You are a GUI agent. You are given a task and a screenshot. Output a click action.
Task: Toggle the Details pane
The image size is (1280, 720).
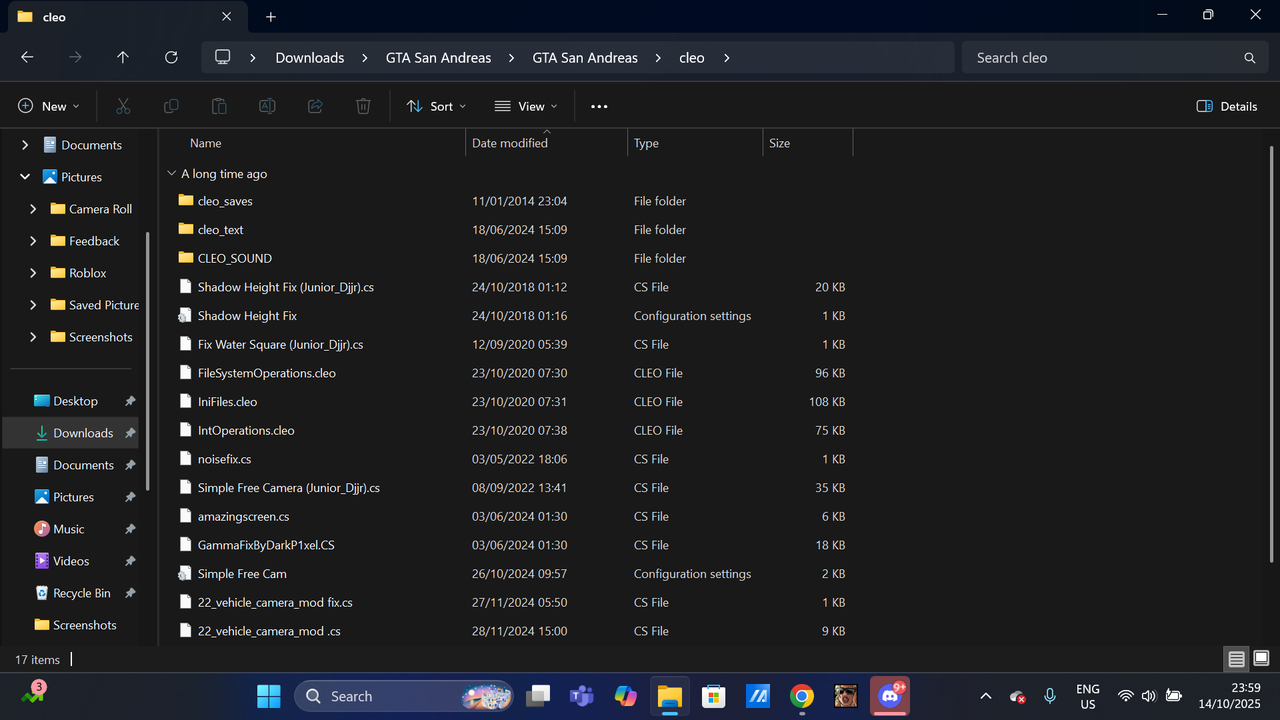point(1227,106)
